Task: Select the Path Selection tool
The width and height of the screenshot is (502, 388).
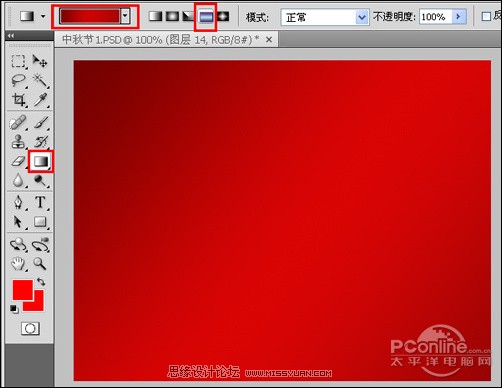Action: (18, 222)
